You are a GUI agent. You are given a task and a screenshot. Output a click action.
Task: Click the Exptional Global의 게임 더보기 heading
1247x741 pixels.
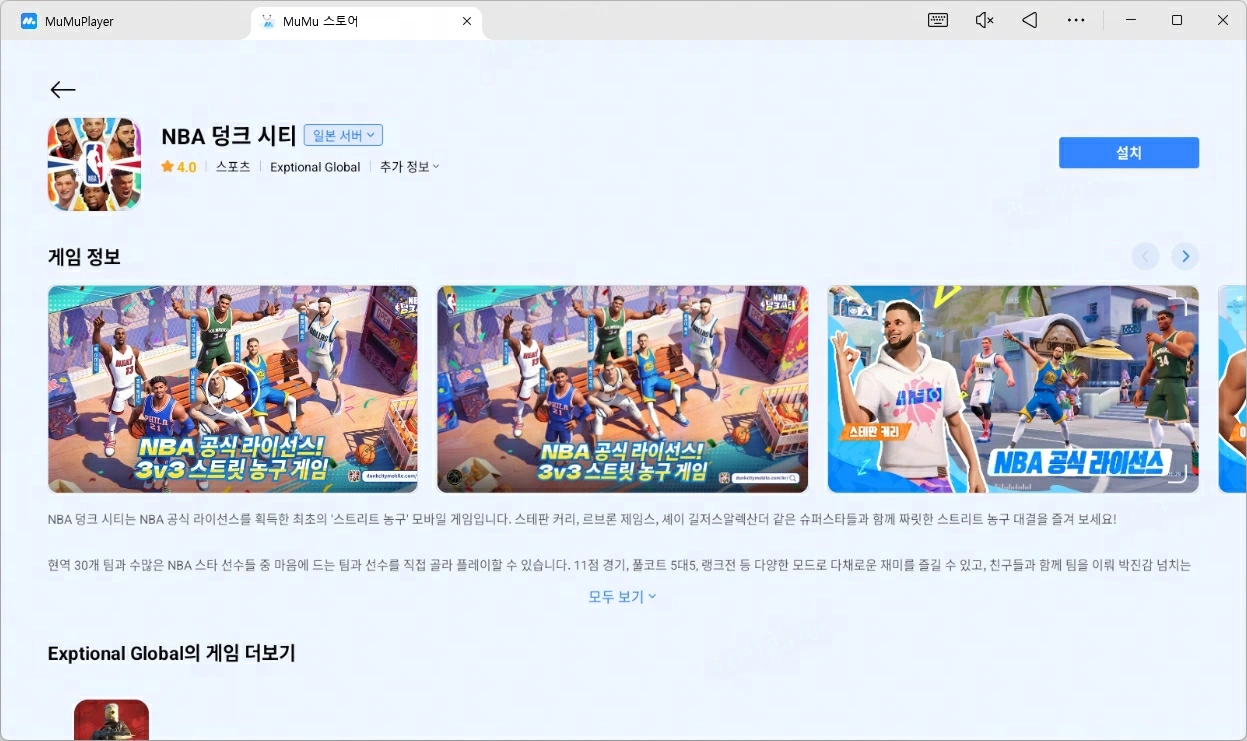pos(172,653)
